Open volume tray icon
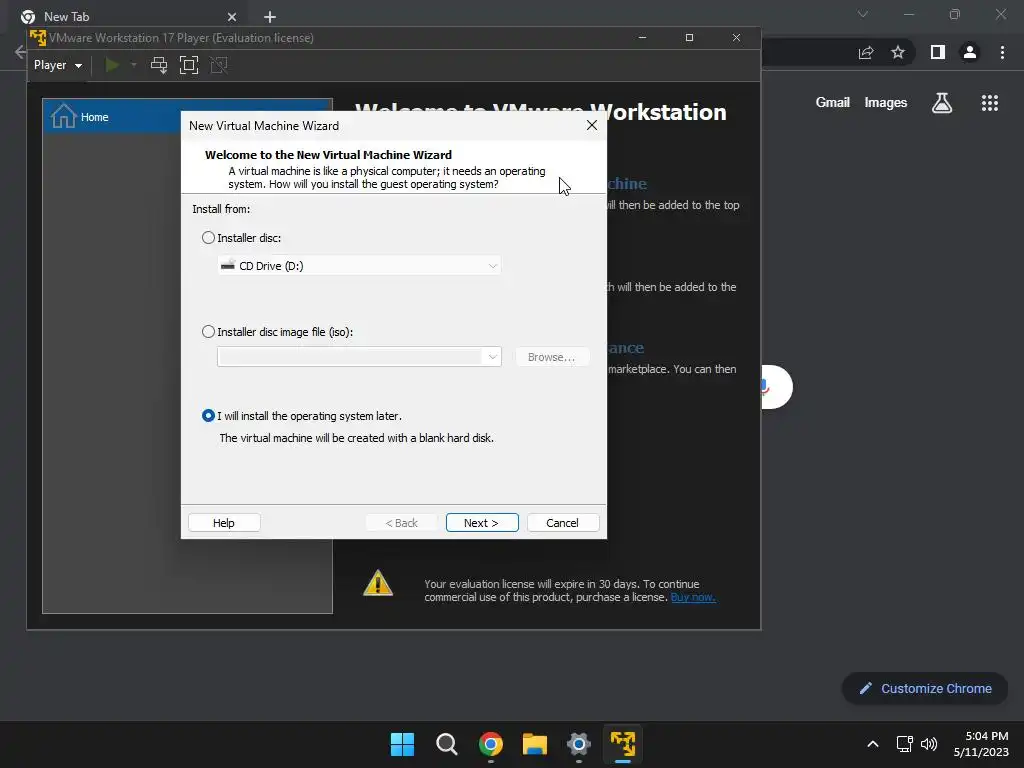This screenshot has height=768, width=1024. [x=929, y=744]
